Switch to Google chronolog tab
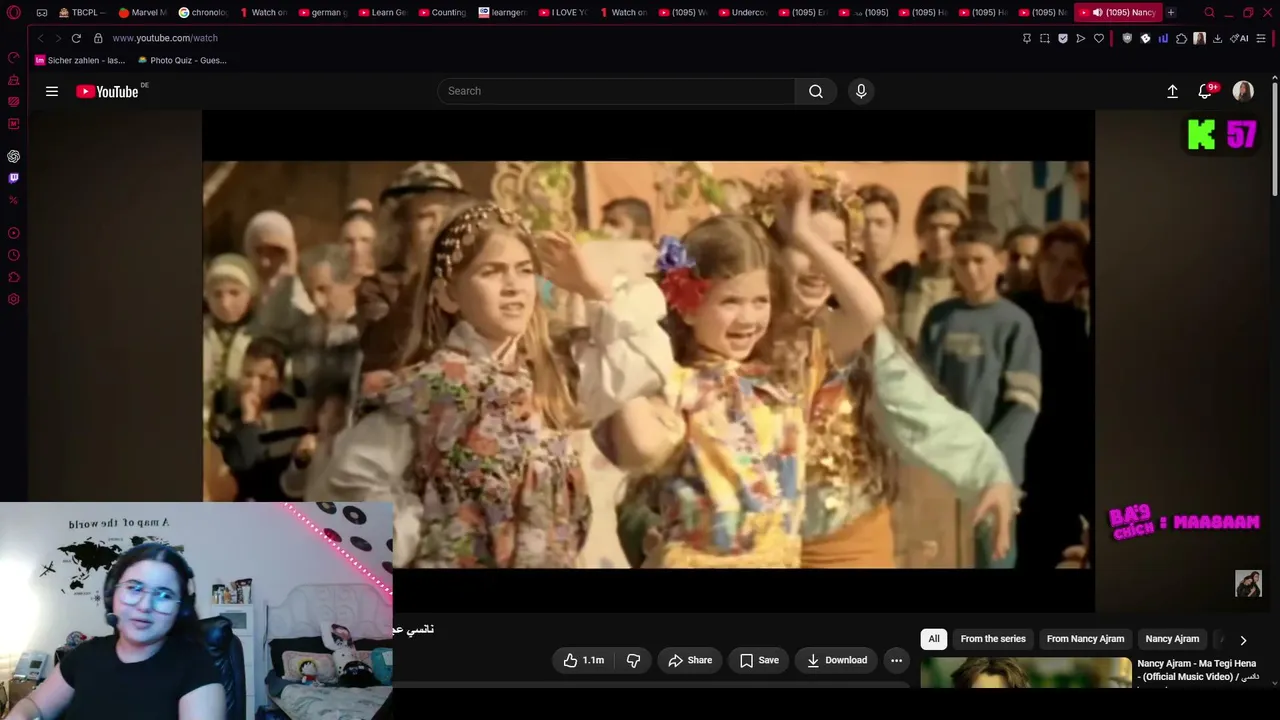 click(x=202, y=13)
